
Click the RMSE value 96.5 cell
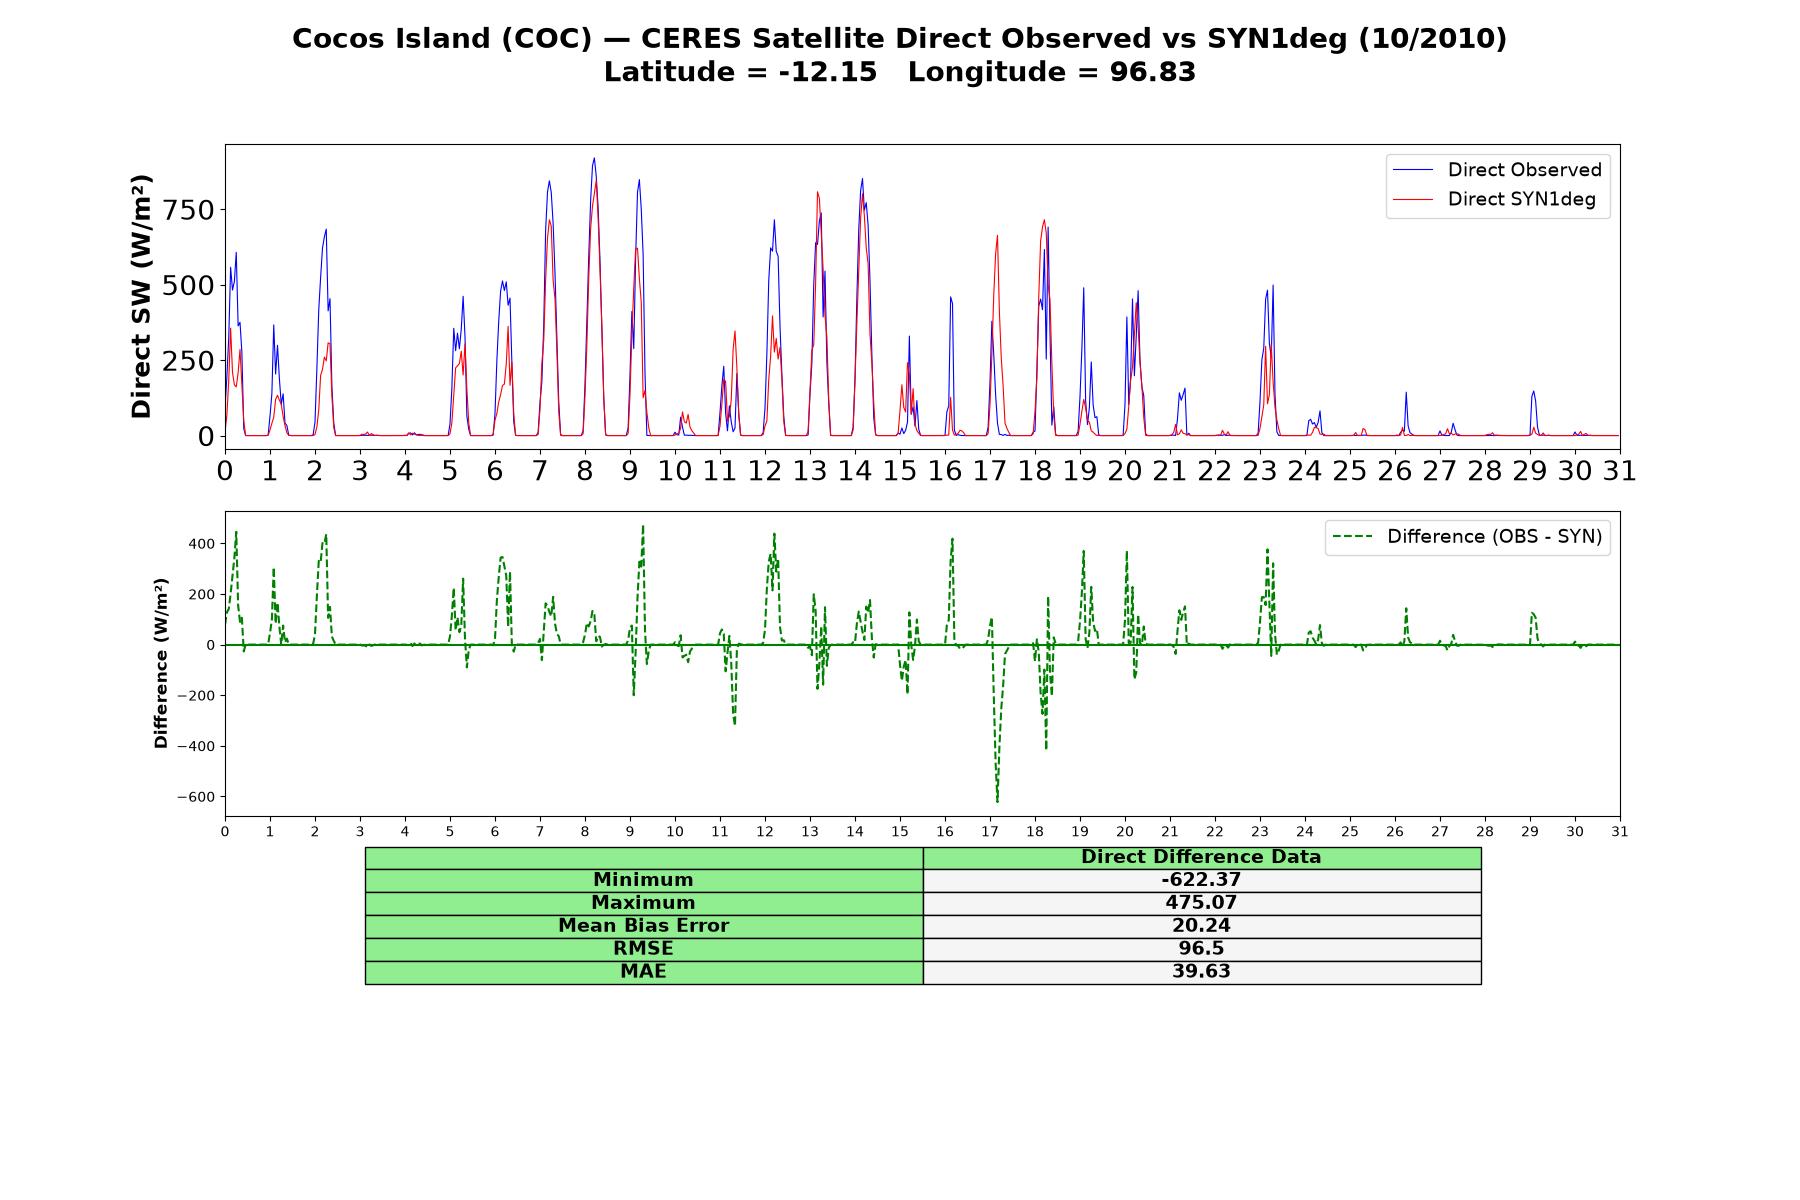[1201, 949]
